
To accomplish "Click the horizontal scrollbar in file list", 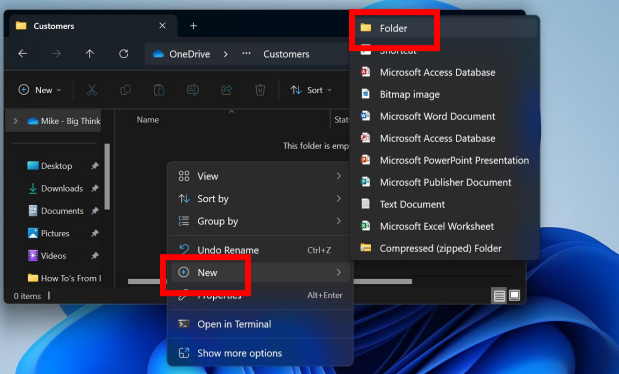I will tap(382, 281).
